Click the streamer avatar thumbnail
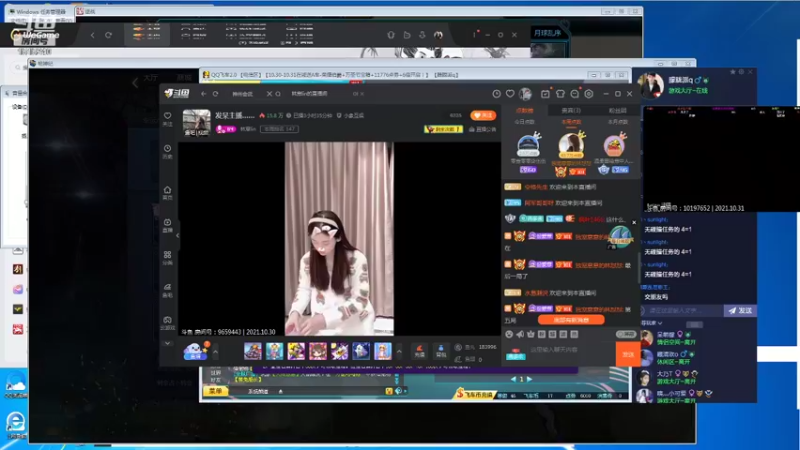This screenshot has width=800, height=450. (x=196, y=123)
